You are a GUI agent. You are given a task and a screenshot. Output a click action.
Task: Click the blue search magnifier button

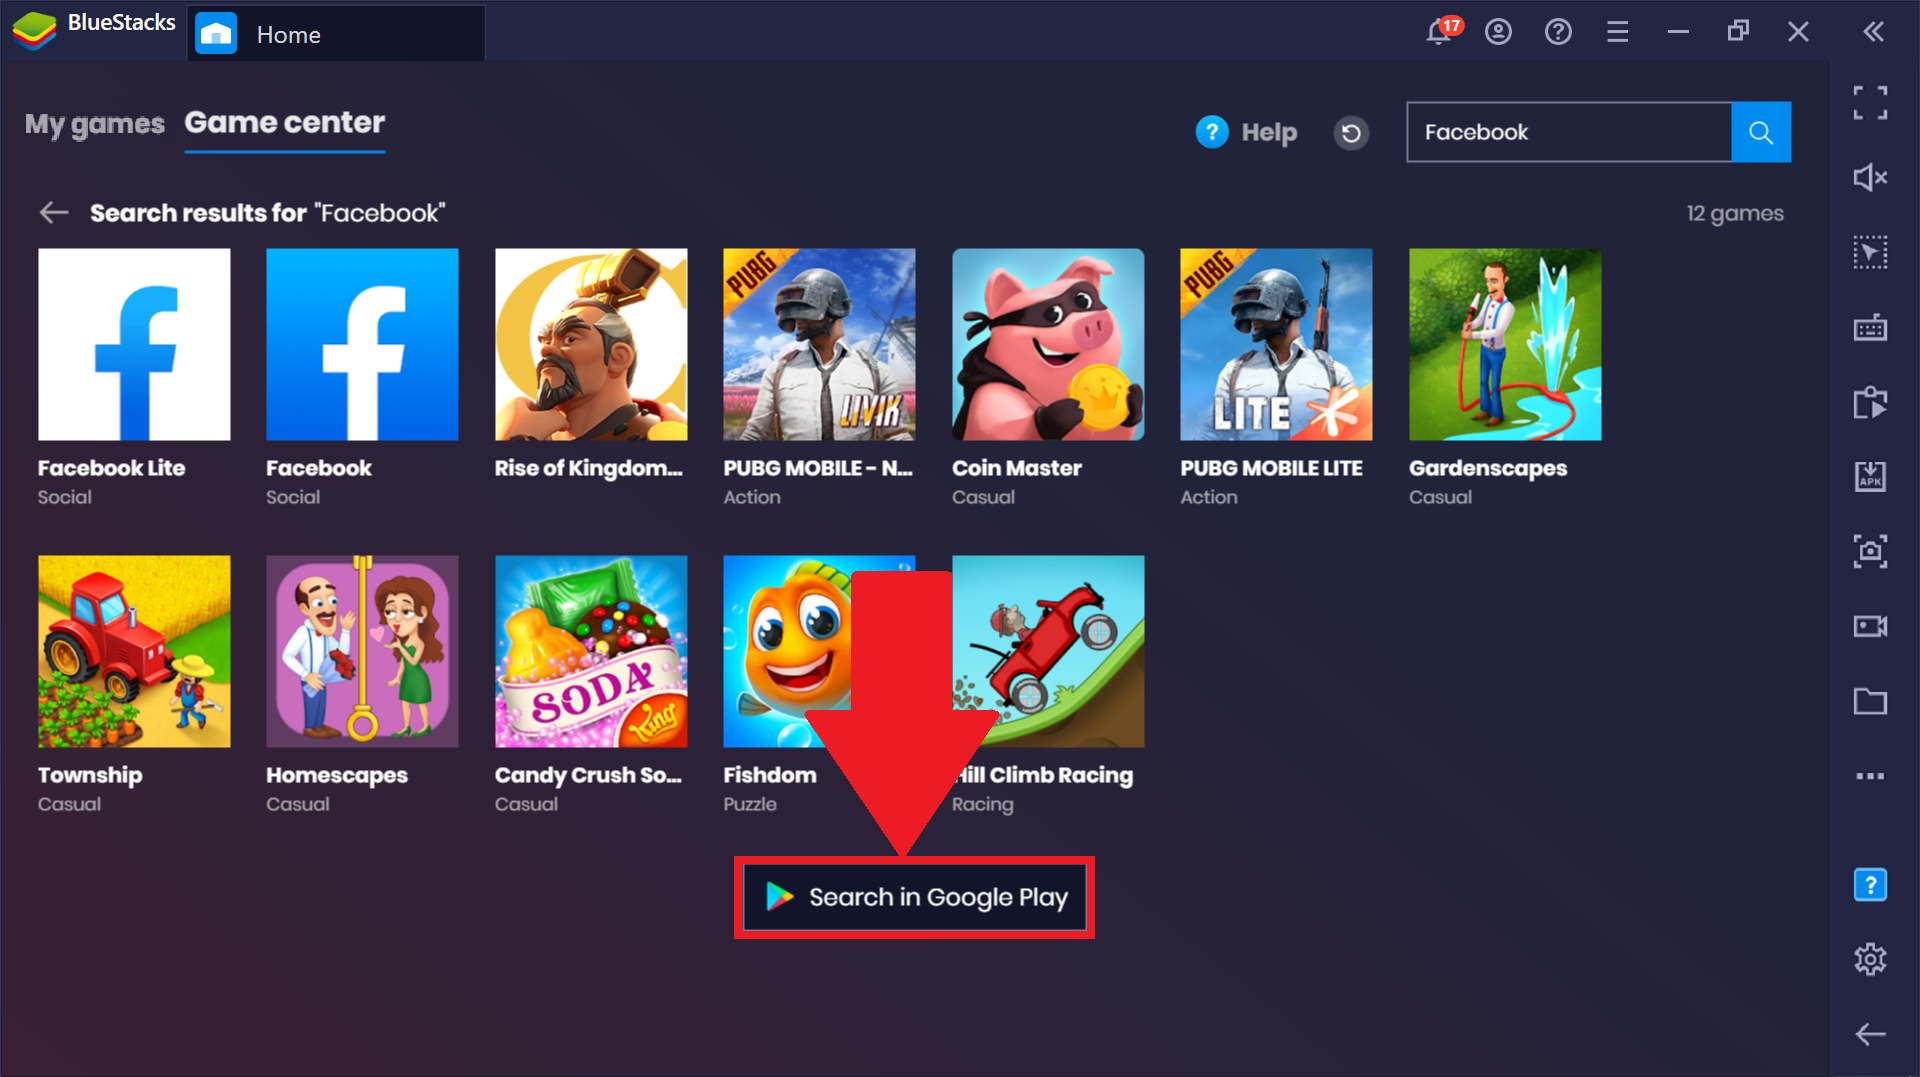pos(1761,132)
